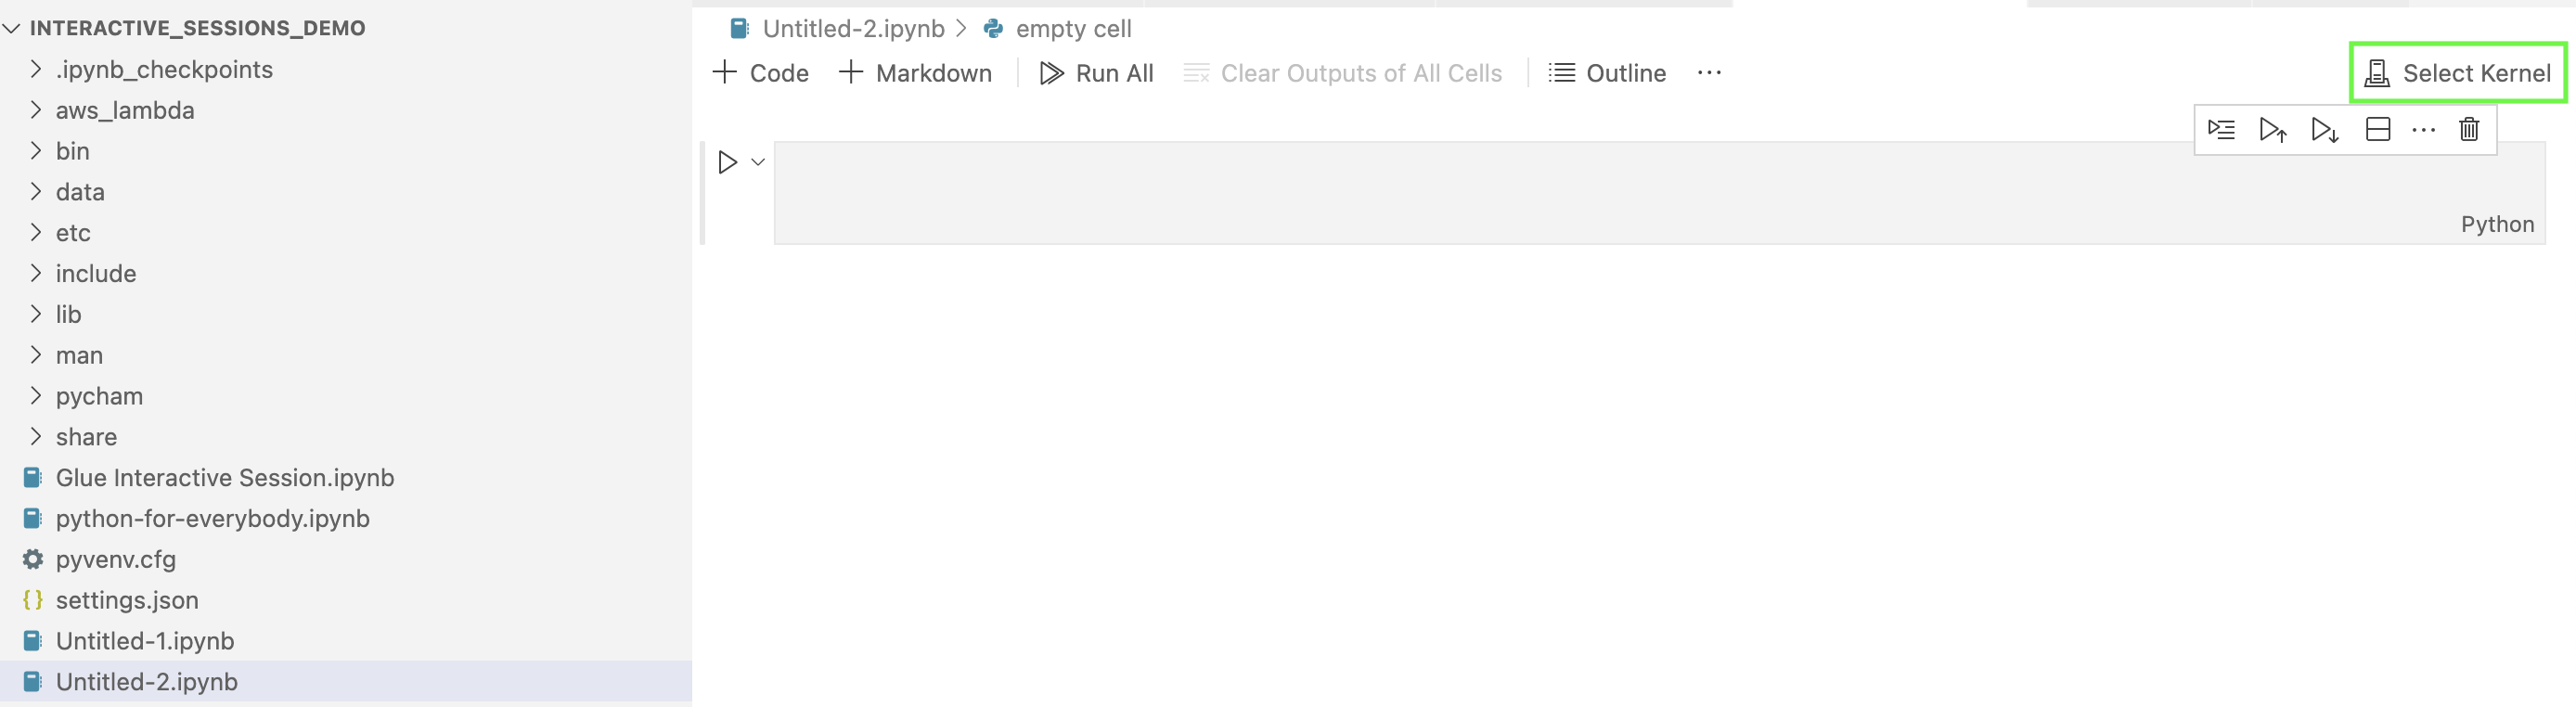
Task: Execute cells above the current cell
Action: [2273, 129]
